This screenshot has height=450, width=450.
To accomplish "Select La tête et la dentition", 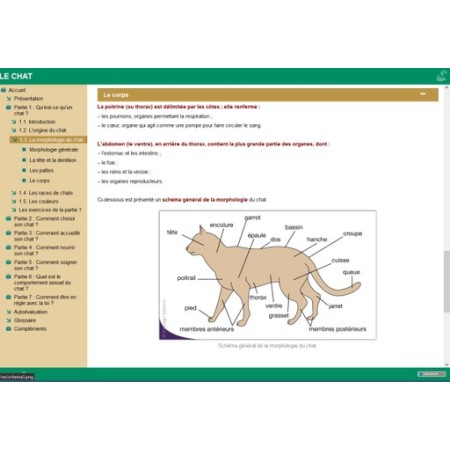I will point(53,160).
